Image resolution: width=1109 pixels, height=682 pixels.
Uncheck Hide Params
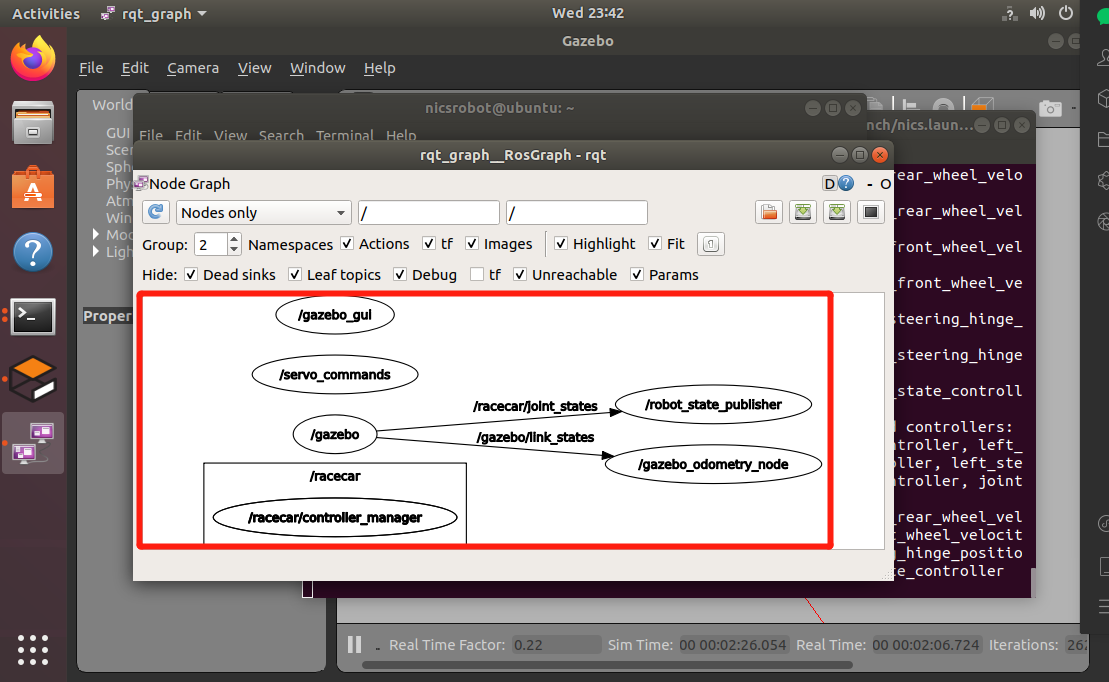click(637, 274)
